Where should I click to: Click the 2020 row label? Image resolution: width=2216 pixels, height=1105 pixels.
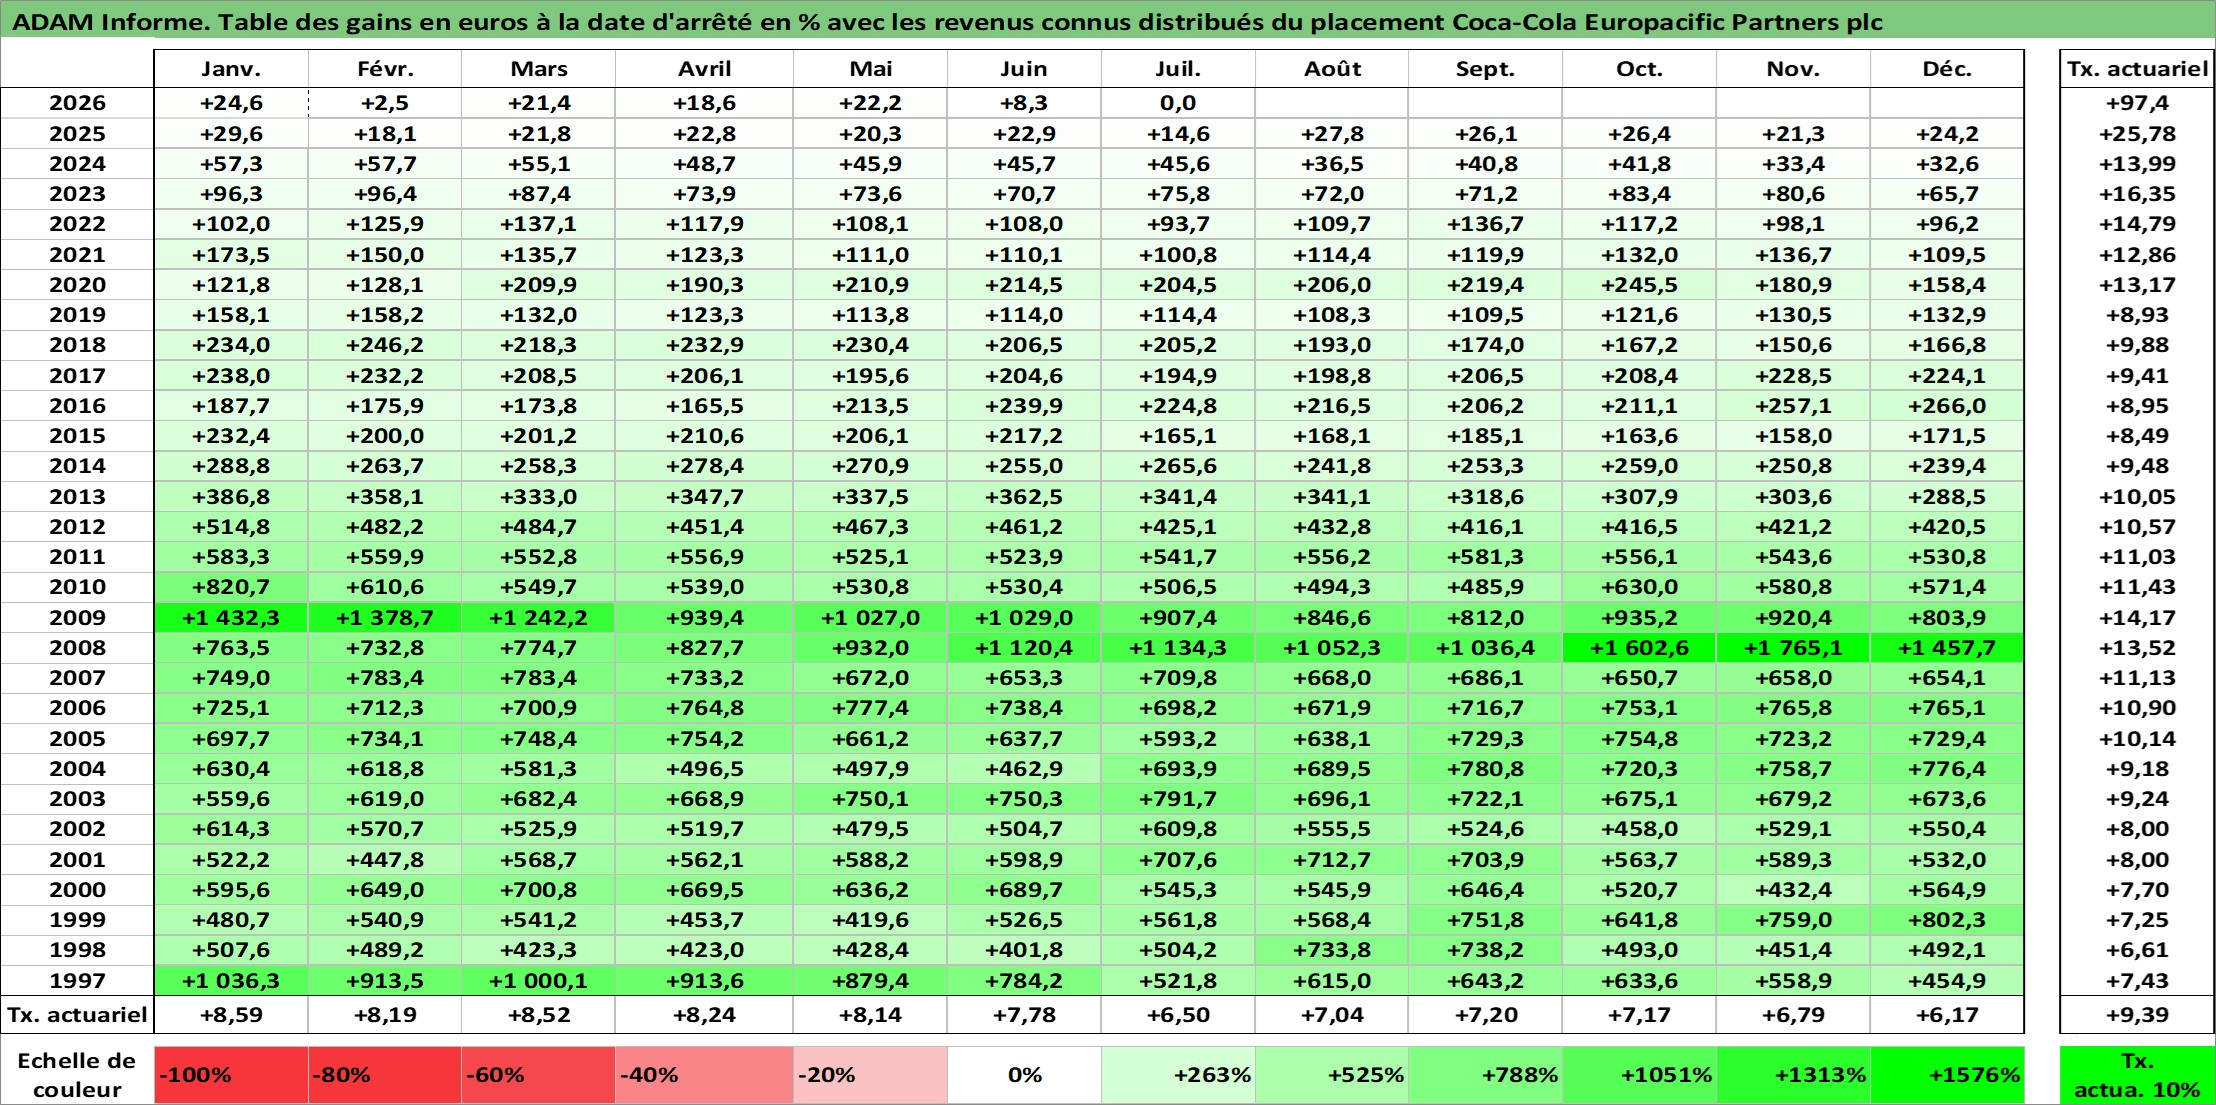77,285
